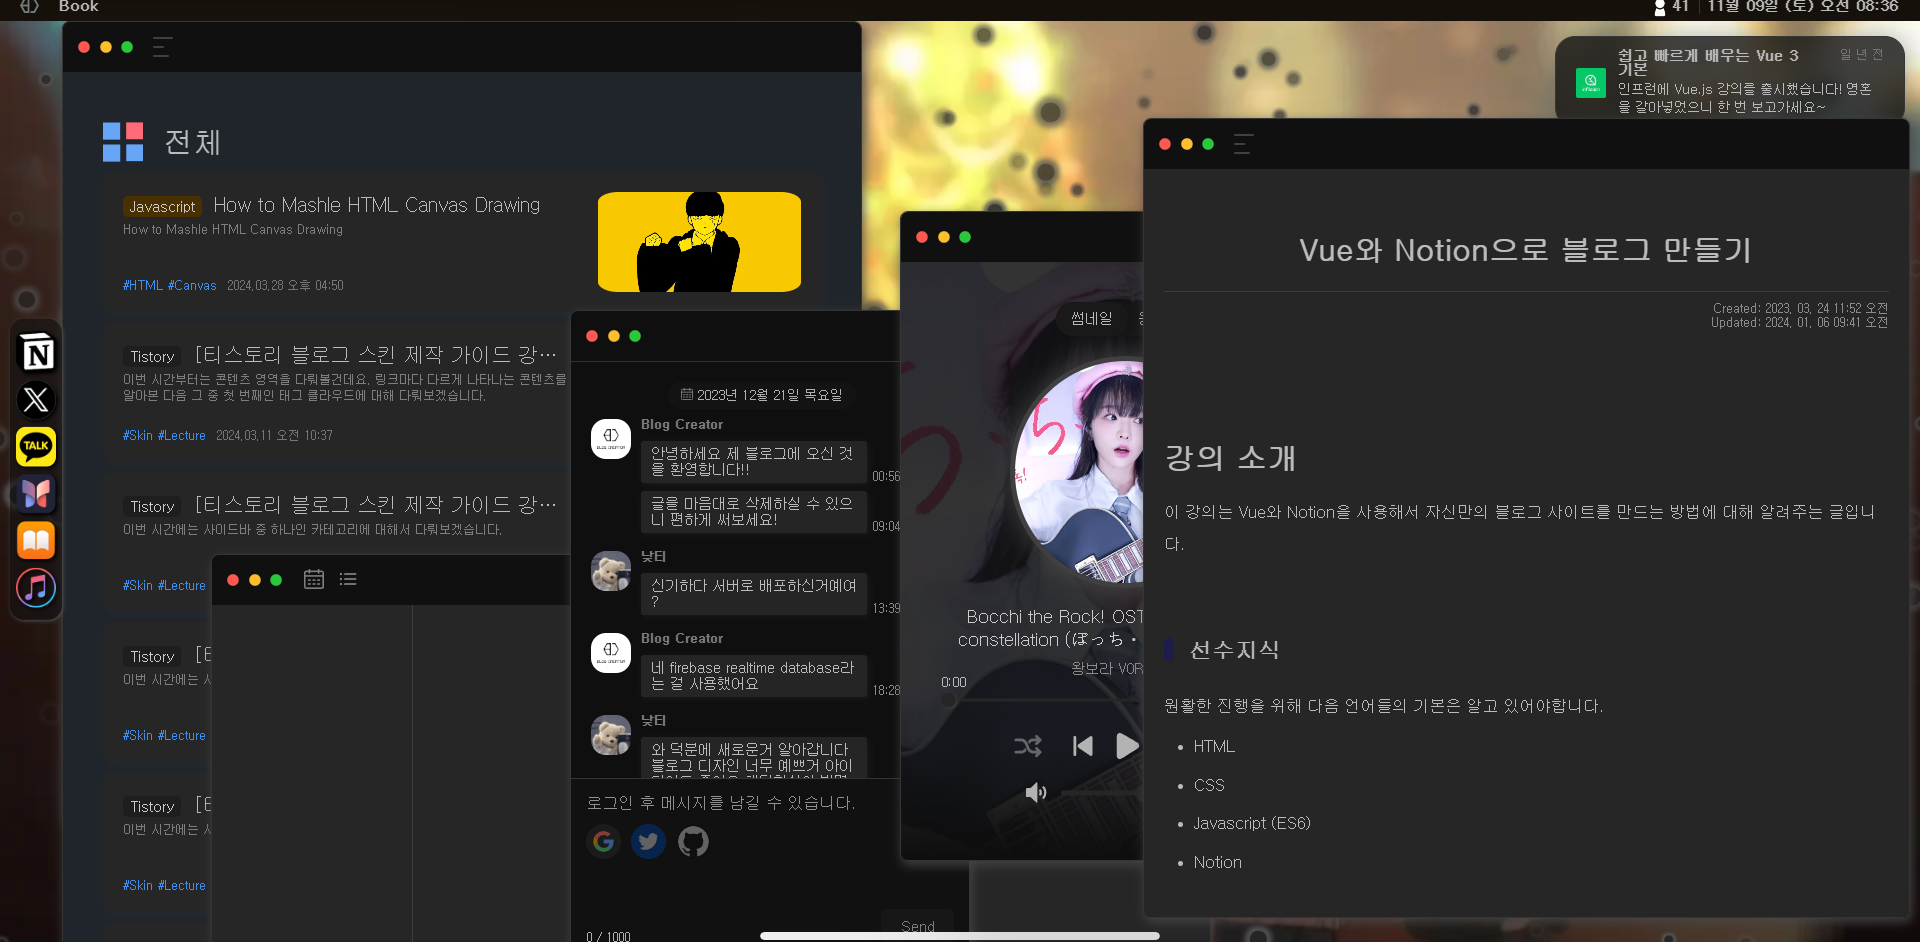Click the Vue와 Notion으로 블로그 만들기 title

(x=1525, y=250)
